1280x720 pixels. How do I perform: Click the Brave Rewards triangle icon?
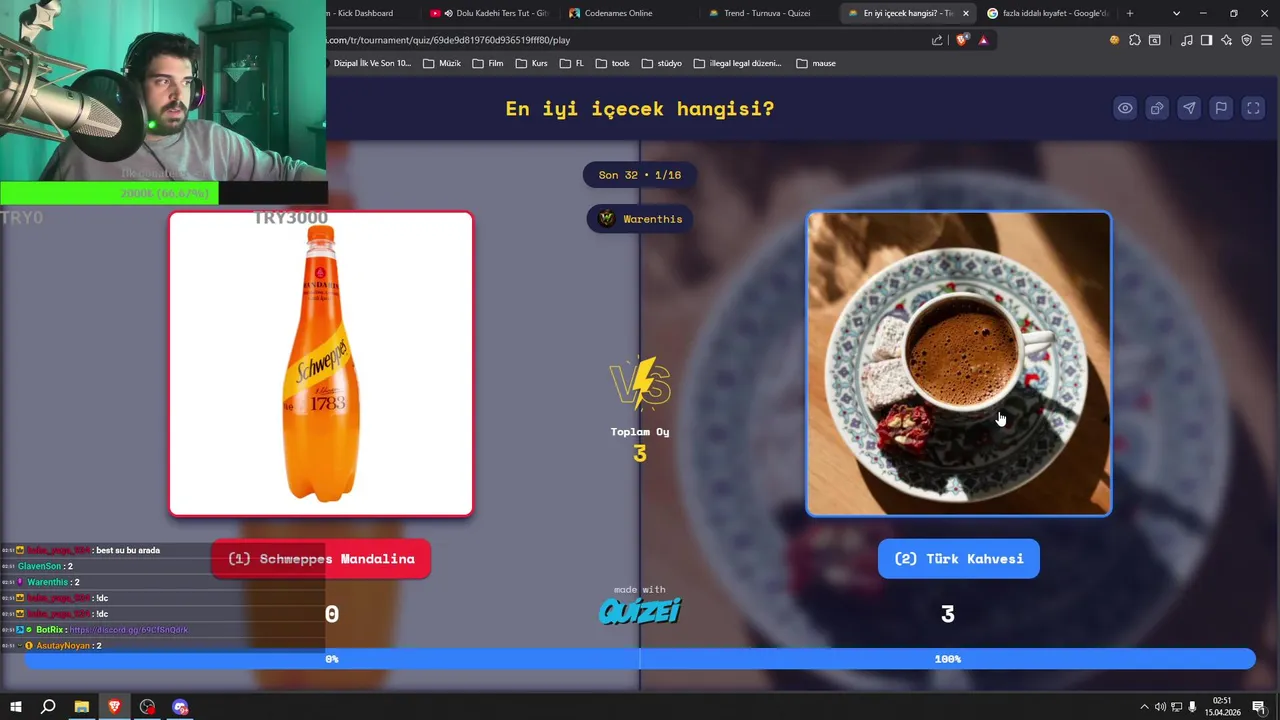pos(984,40)
